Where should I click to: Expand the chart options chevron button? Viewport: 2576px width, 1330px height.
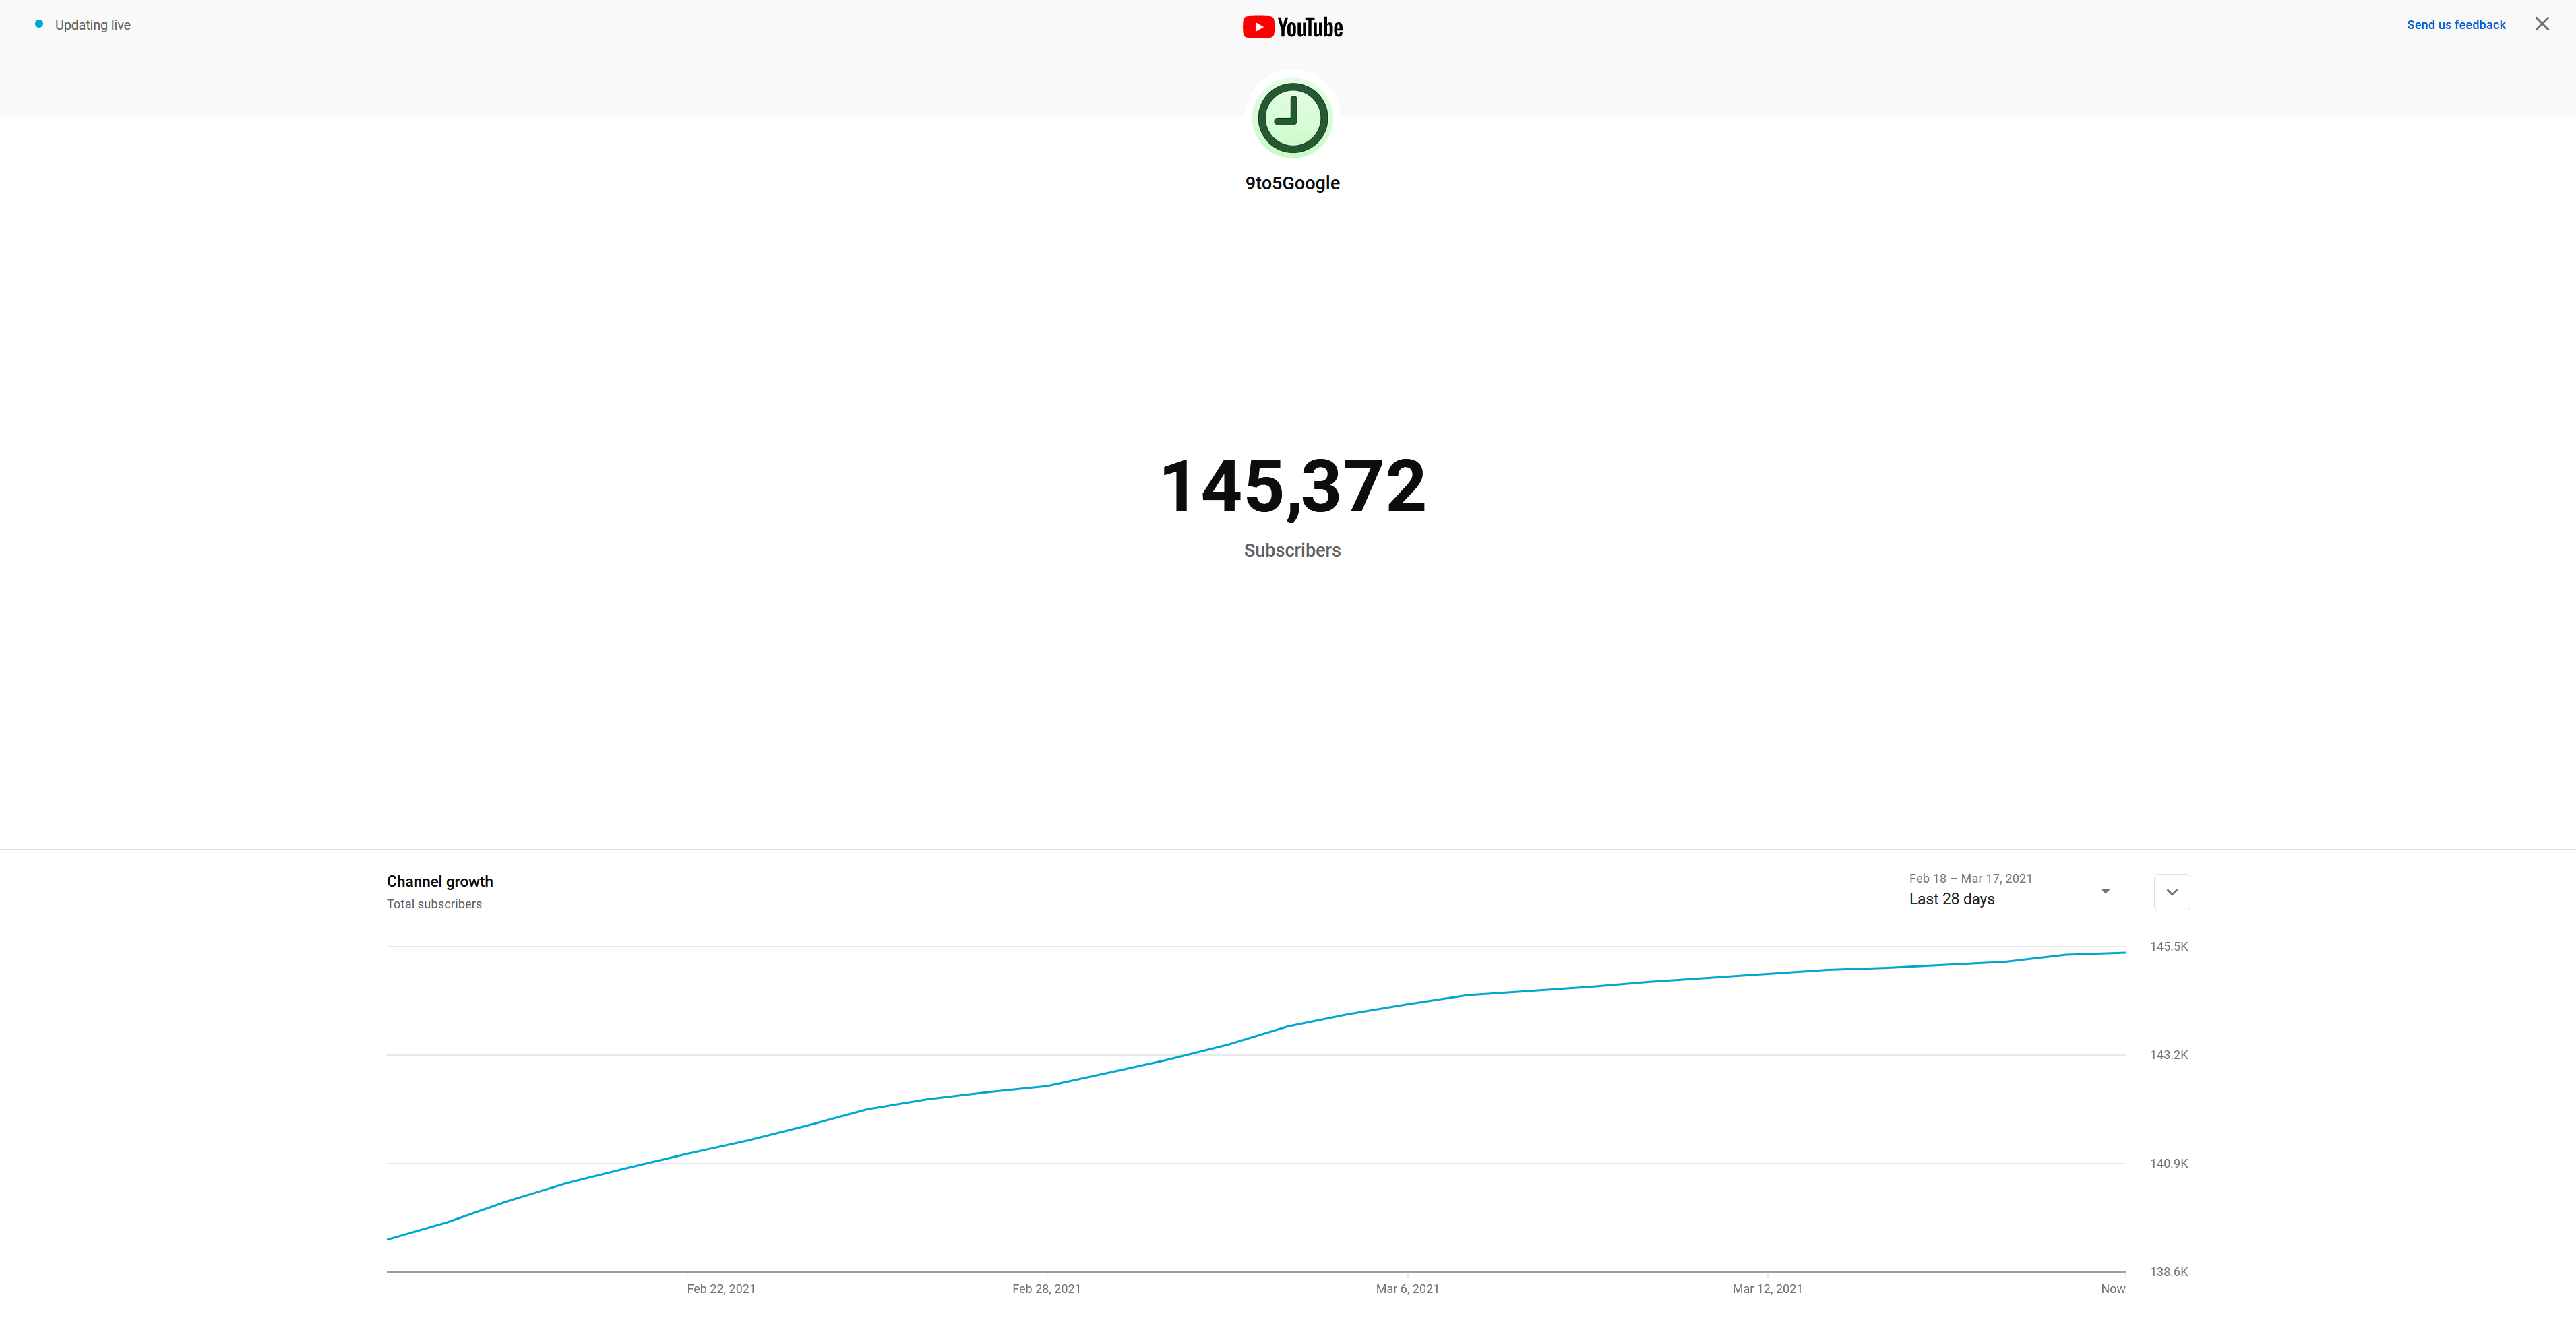2171,891
